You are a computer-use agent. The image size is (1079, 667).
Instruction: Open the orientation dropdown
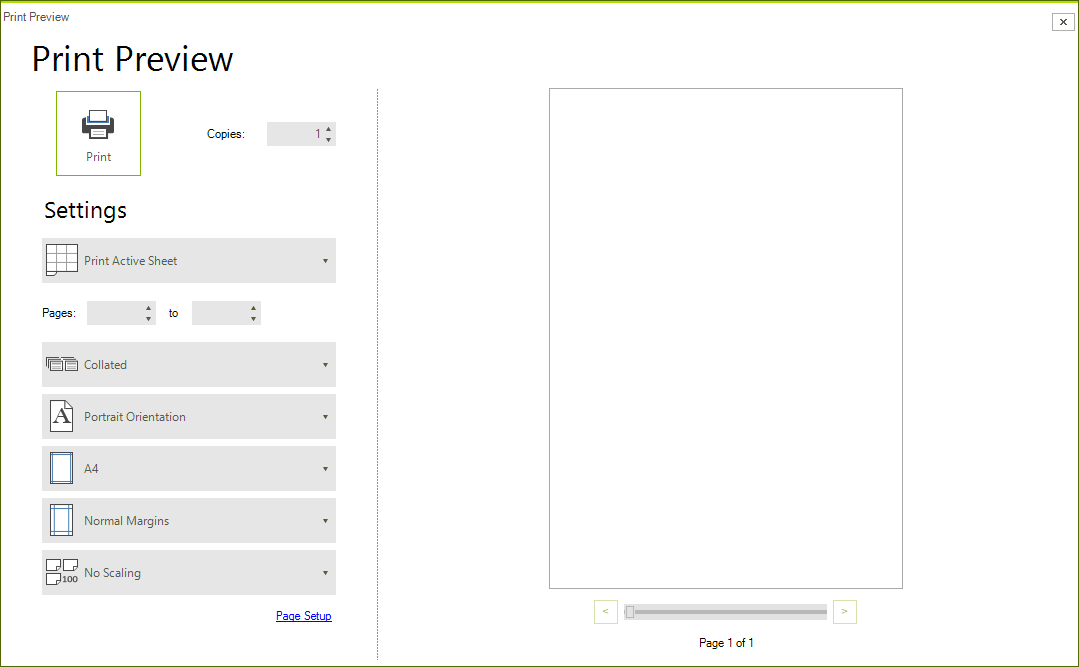click(324, 416)
